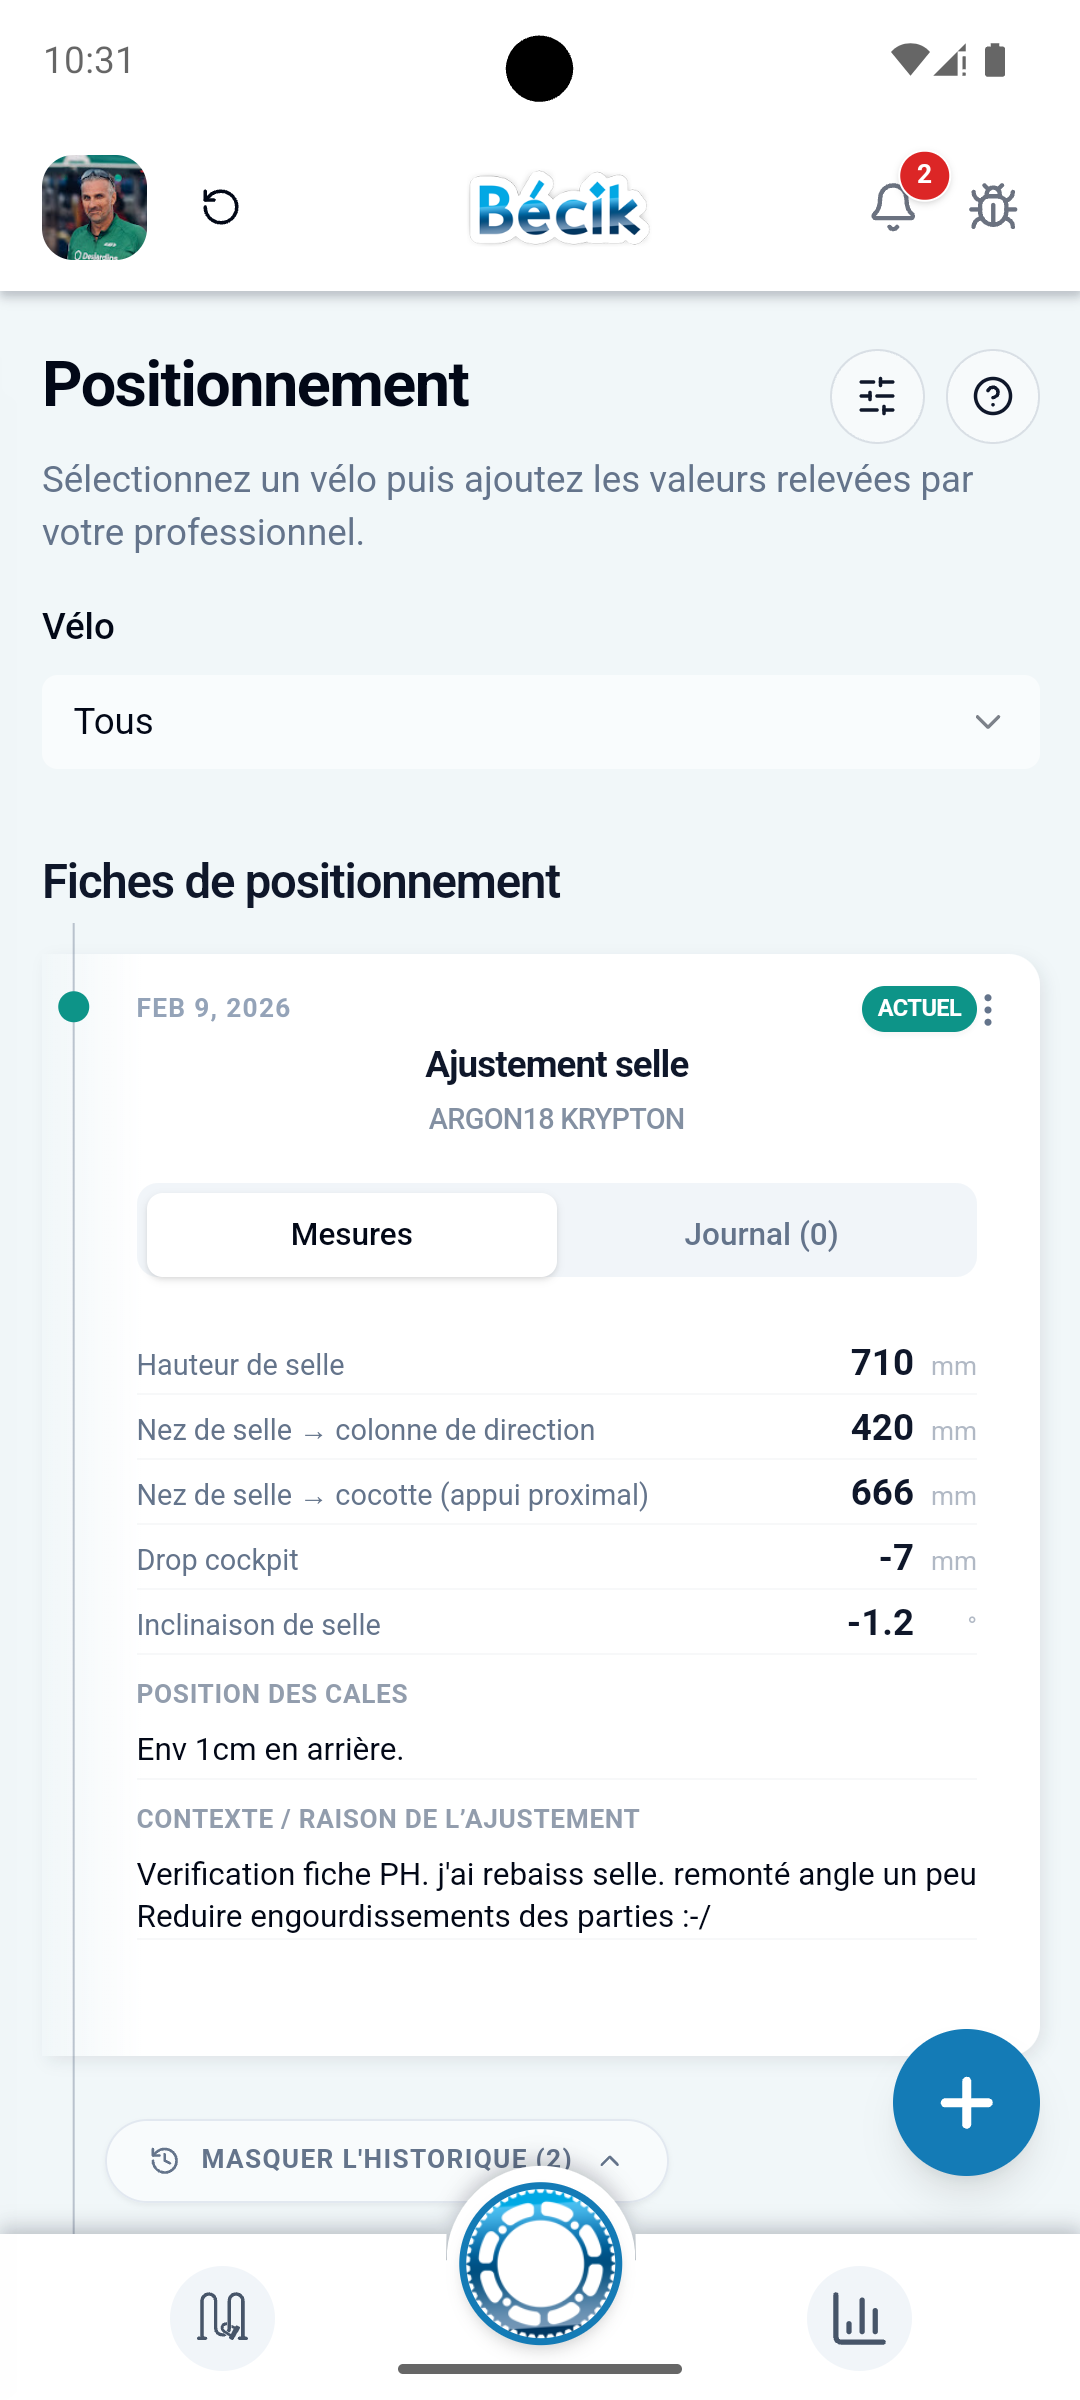
Task: Click the reset/history icon next to avatar
Action: click(x=220, y=207)
